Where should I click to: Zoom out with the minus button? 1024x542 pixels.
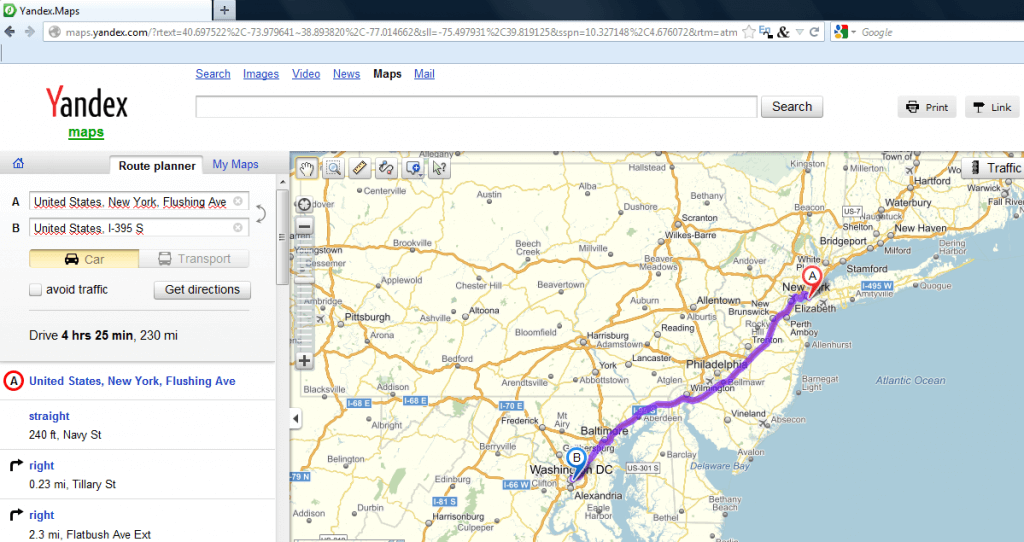[304, 227]
